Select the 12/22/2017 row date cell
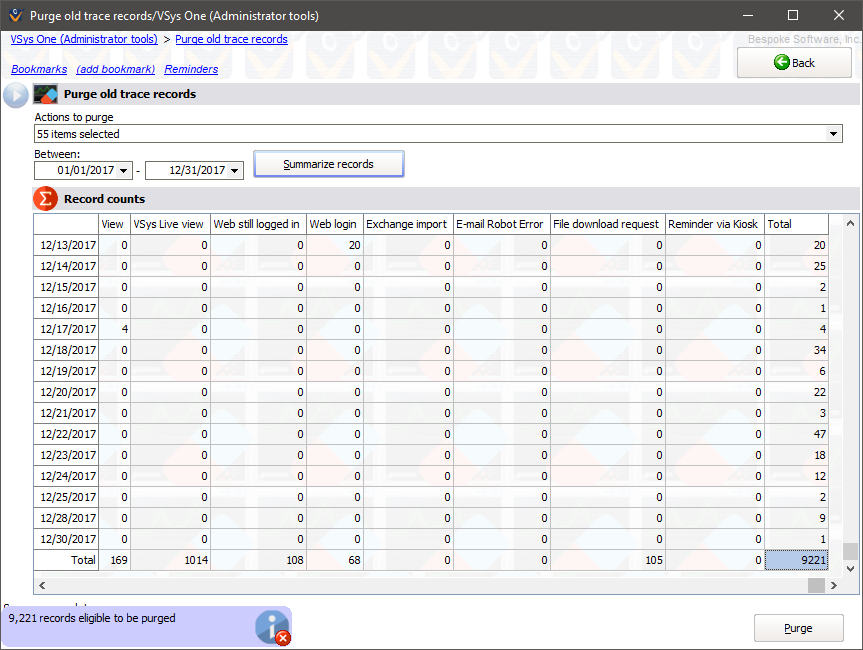 click(67, 434)
